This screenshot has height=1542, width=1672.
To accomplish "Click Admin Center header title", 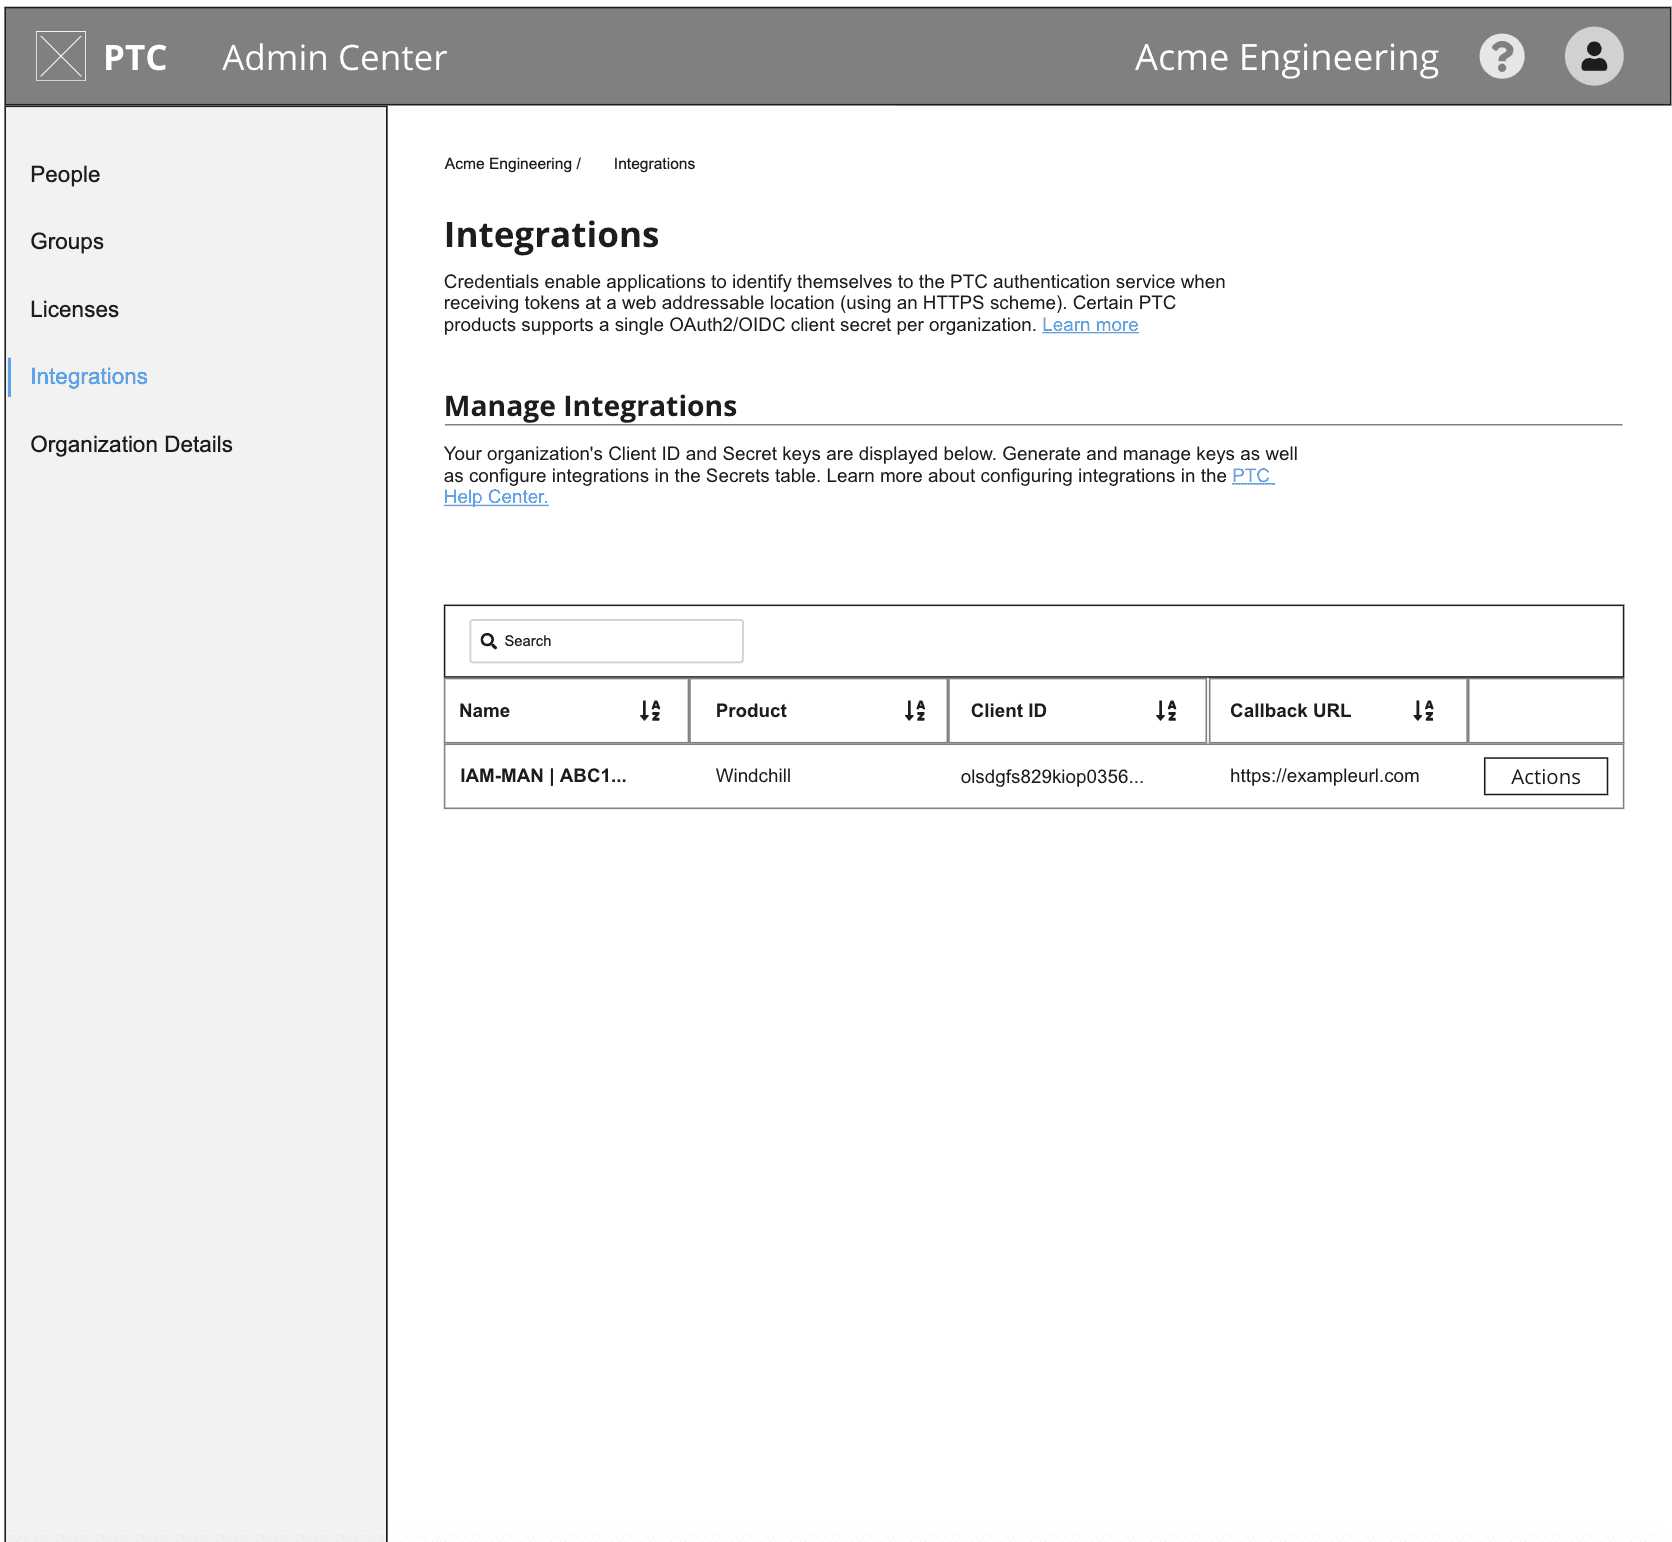I will pos(334,58).
